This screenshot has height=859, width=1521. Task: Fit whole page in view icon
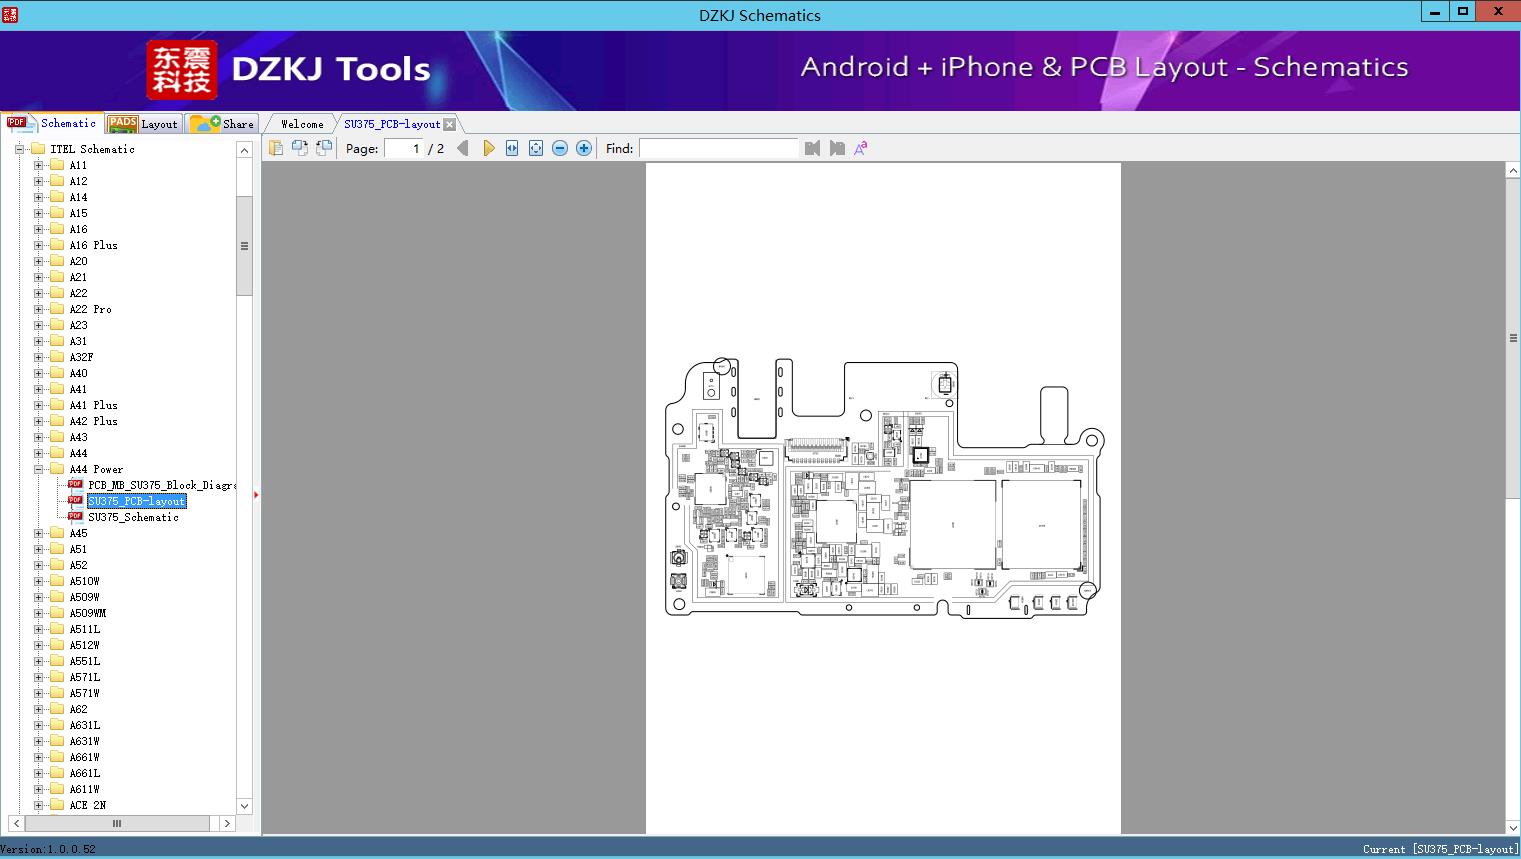point(536,148)
